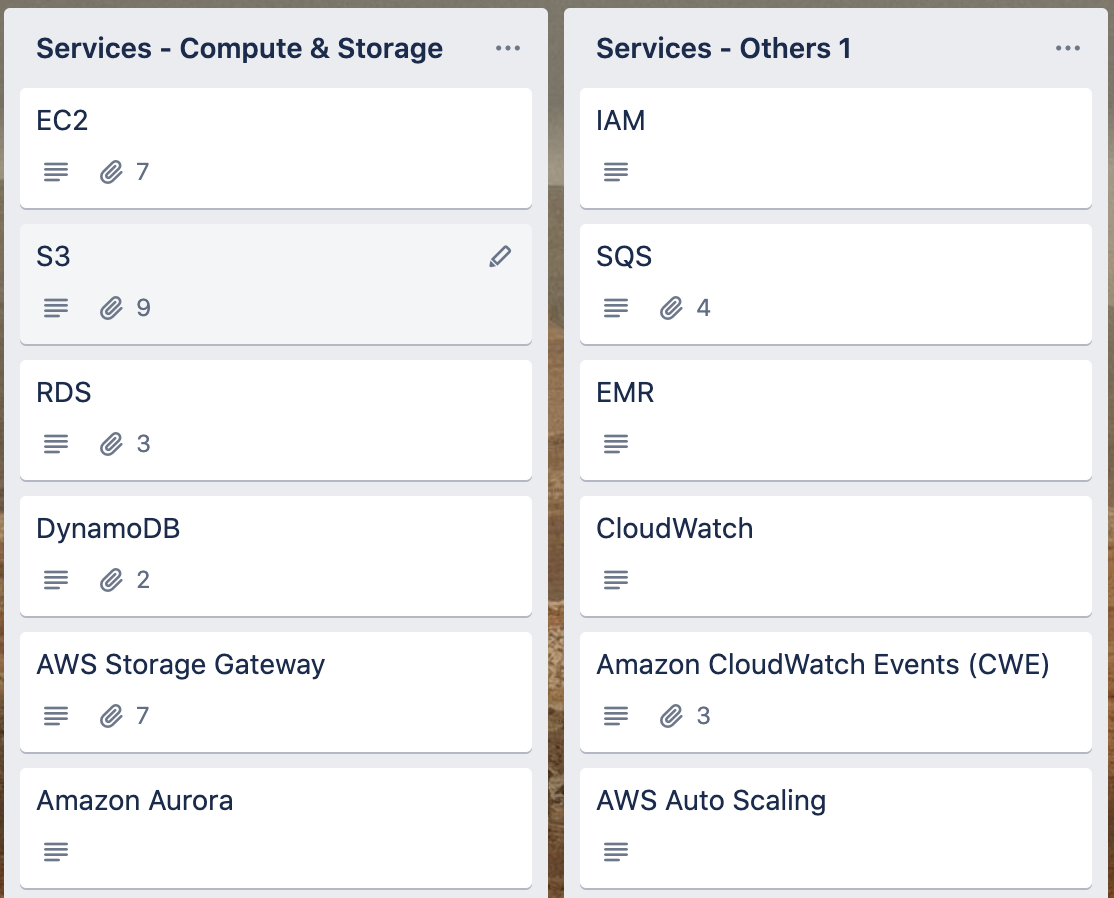
Task: Open Compute & Storage list actions menu
Action: [x=508, y=48]
